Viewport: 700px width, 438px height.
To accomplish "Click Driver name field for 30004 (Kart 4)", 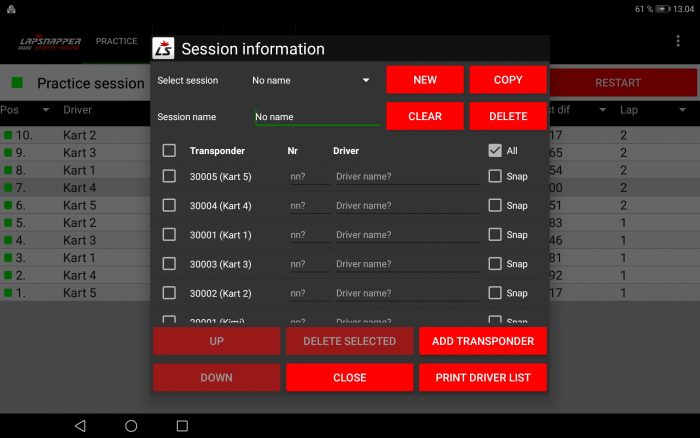I will coord(408,206).
